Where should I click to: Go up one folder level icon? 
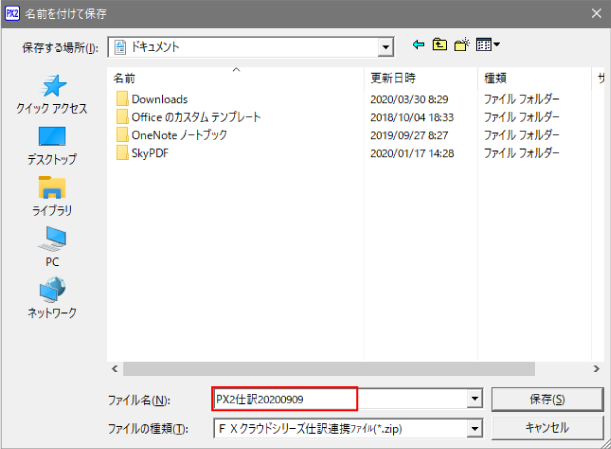440,45
